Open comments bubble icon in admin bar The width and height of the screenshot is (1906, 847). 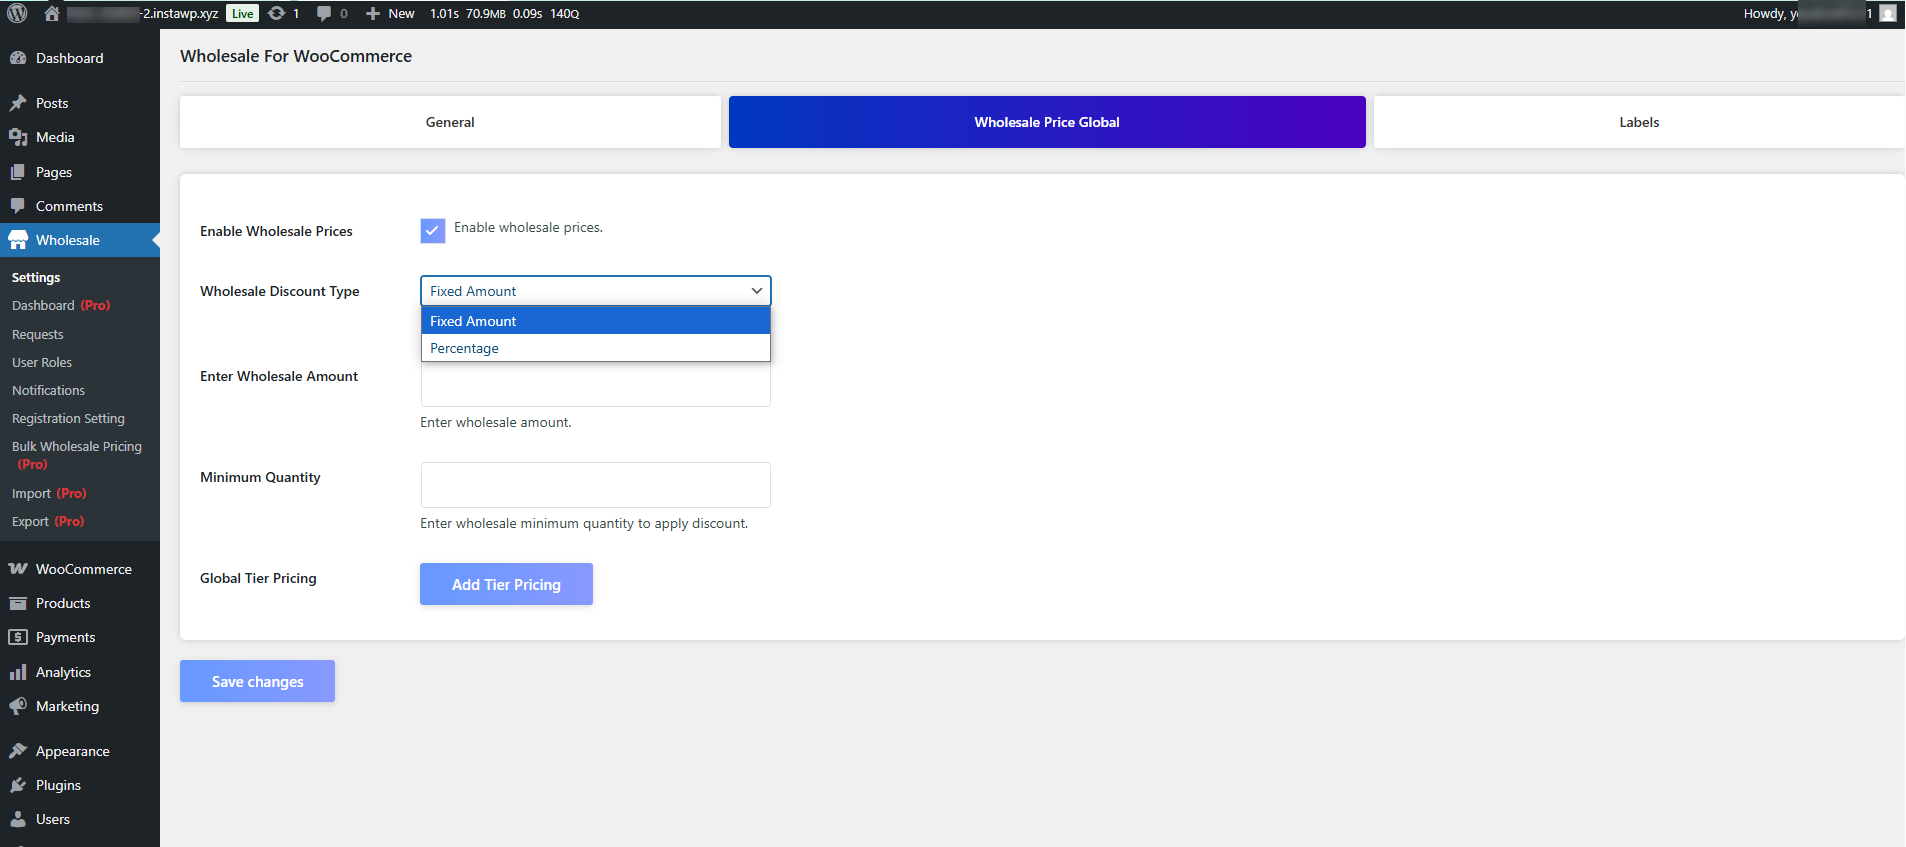pos(324,13)
